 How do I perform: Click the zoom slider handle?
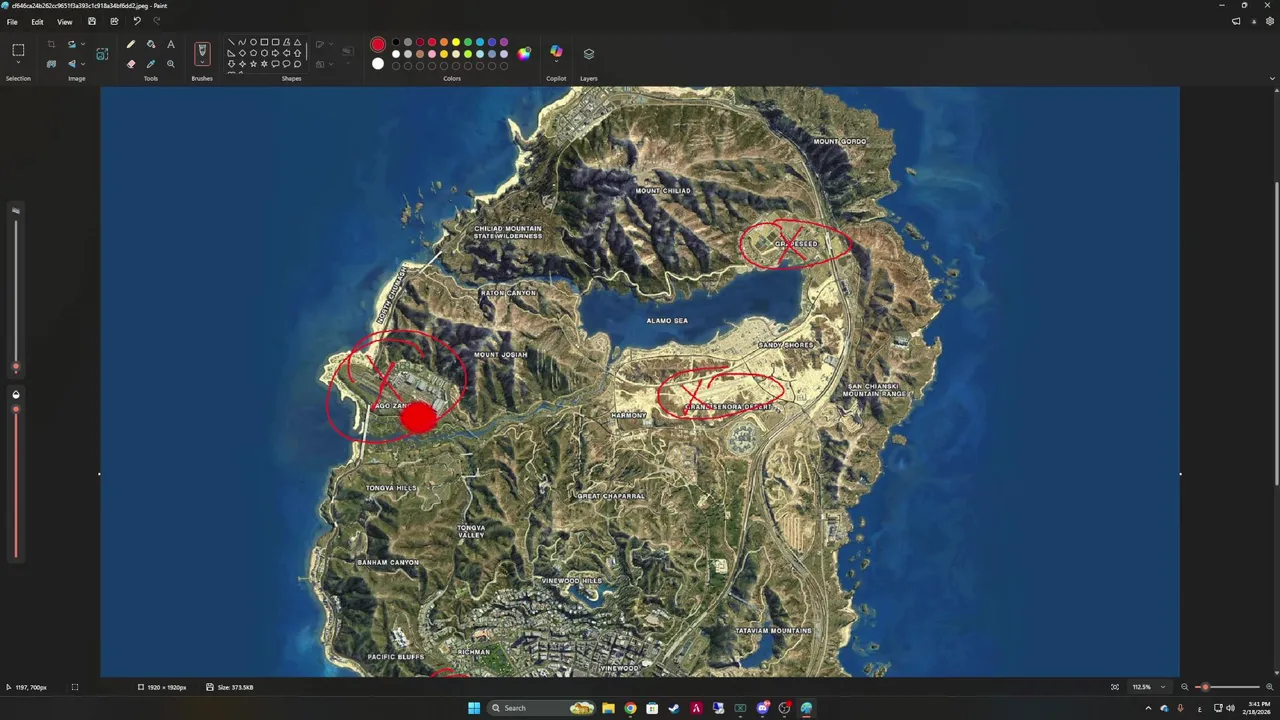(x=1205, y=687)
